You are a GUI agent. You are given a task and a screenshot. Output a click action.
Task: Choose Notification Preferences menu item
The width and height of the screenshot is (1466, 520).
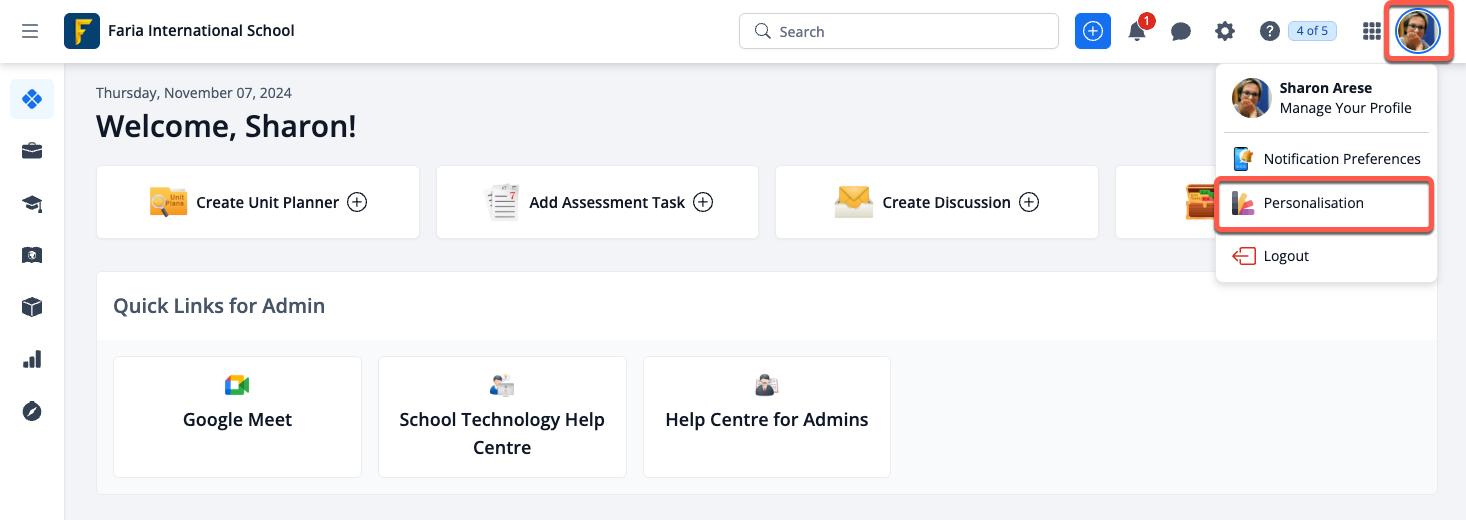click(x=1341, y=159)
